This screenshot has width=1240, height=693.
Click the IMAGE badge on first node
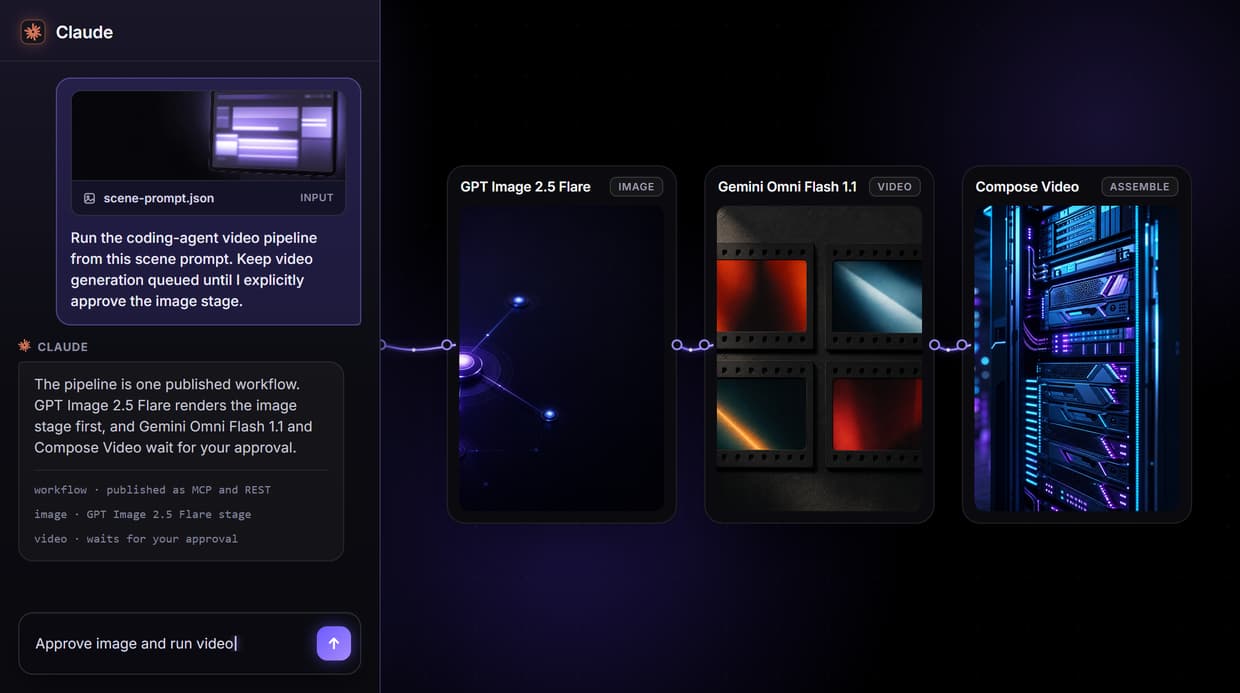[x=636, y=186]
